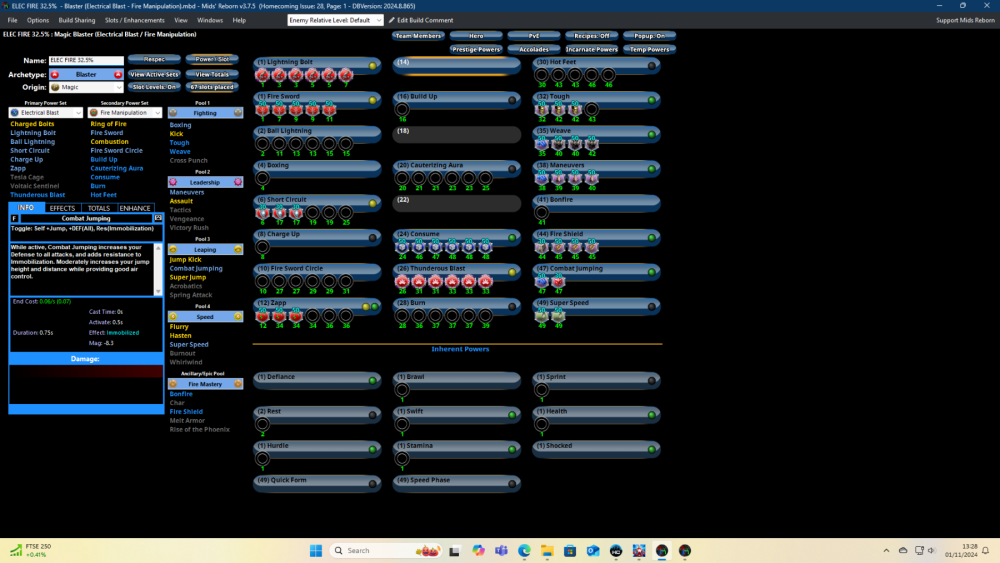The image size is (1000, 563).
Task: Open the Windows Start menu
Action: [316, 550]
